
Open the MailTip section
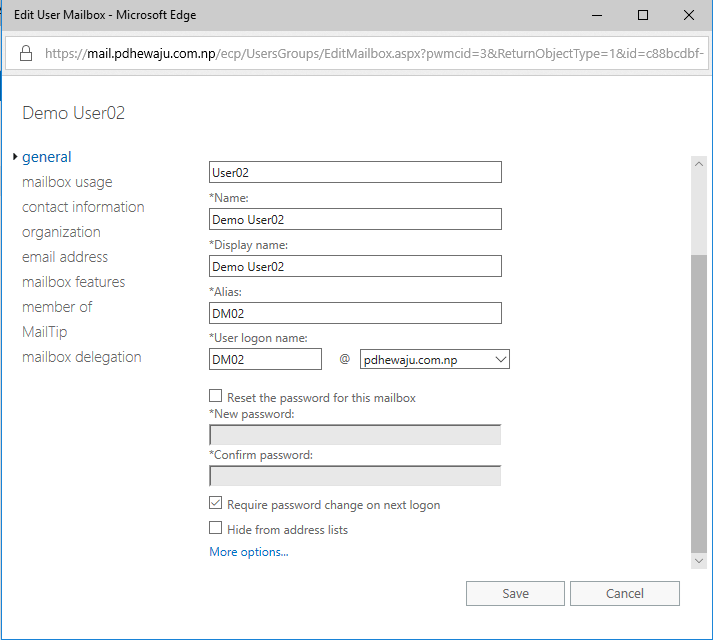pyautogui.click(x=45, y=332)
